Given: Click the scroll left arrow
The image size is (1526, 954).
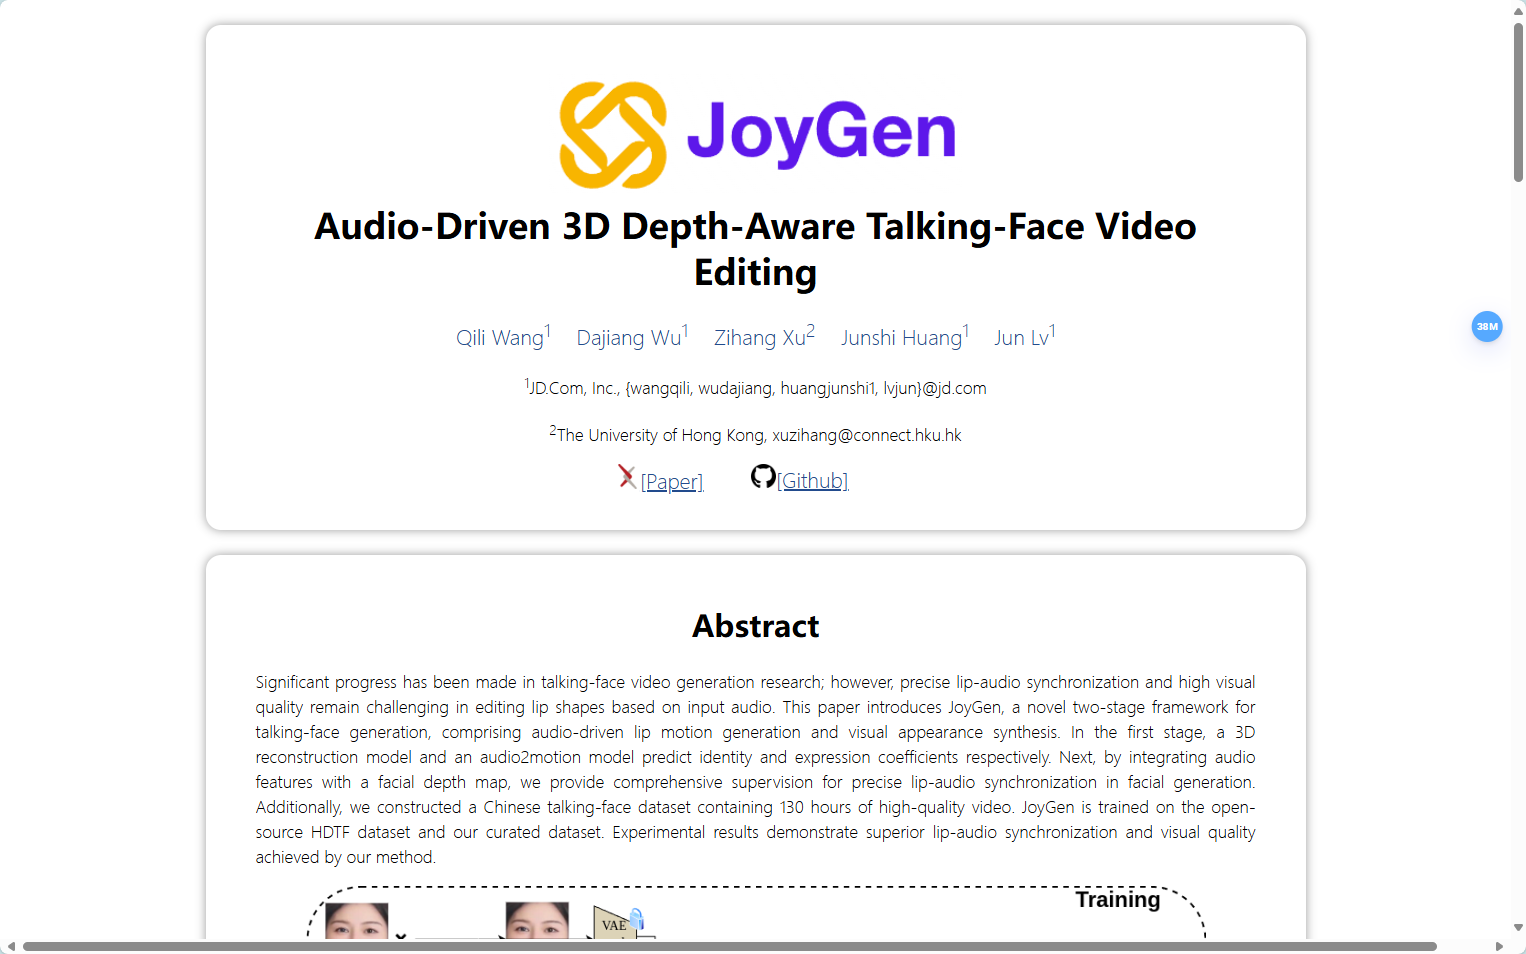Looking at the screenshot, I should [10, 946].
